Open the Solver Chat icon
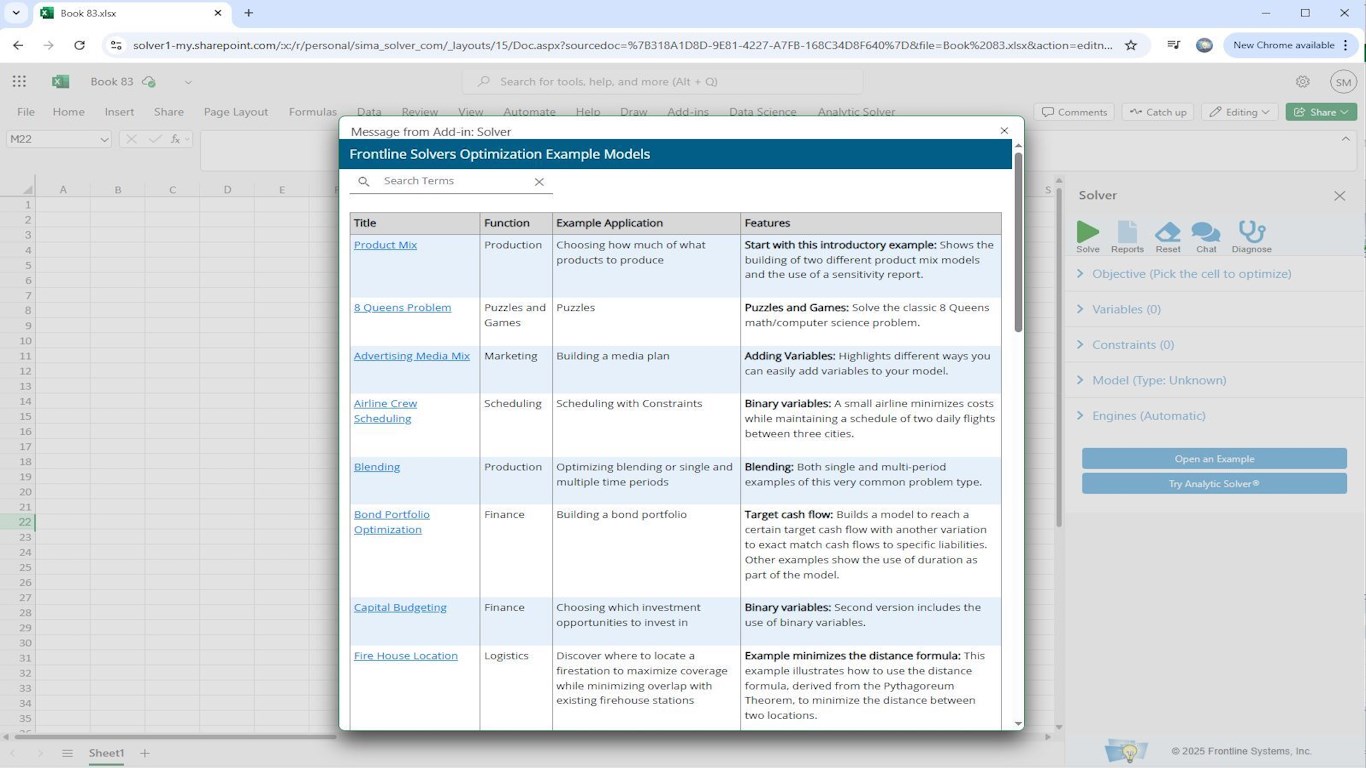The width and height of the screenshot is (1366, 768). (1206, 232)
